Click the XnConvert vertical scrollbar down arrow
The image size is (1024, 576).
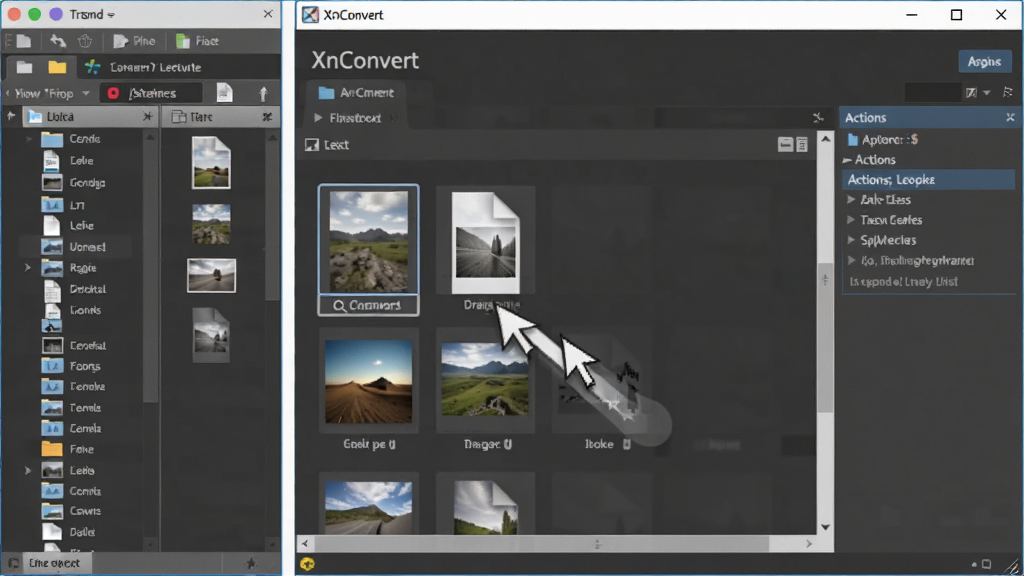(825, 527)
